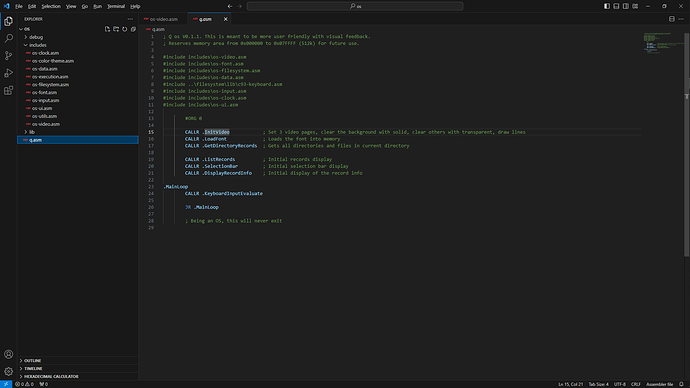Open the Go menu
690x388 pixels.
tap(84, 6)
